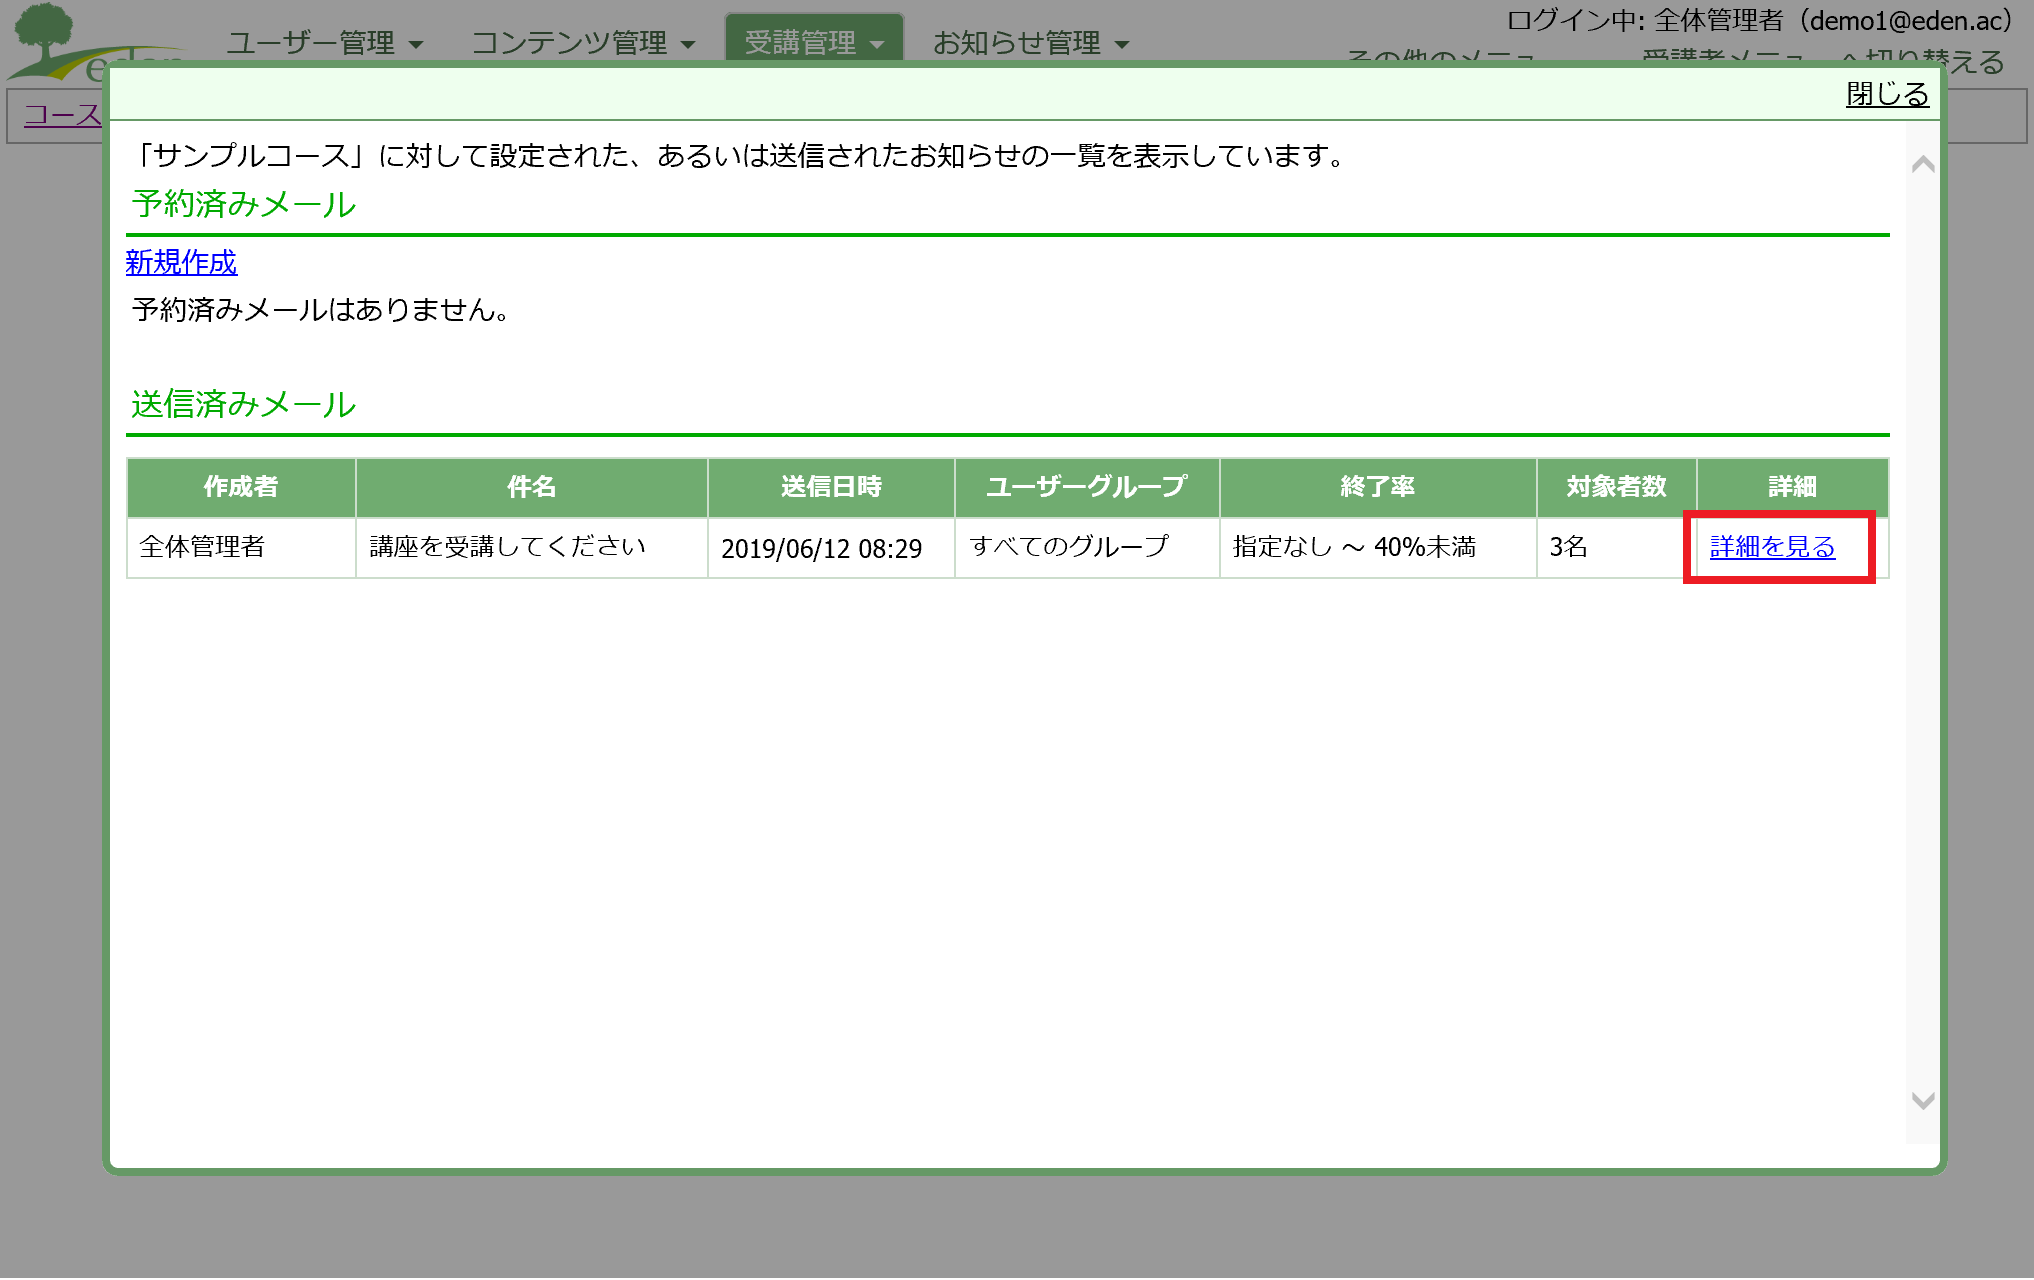Click the ユーザーグループ column header
2034x1280 pixels.
tap(1087, 487)
